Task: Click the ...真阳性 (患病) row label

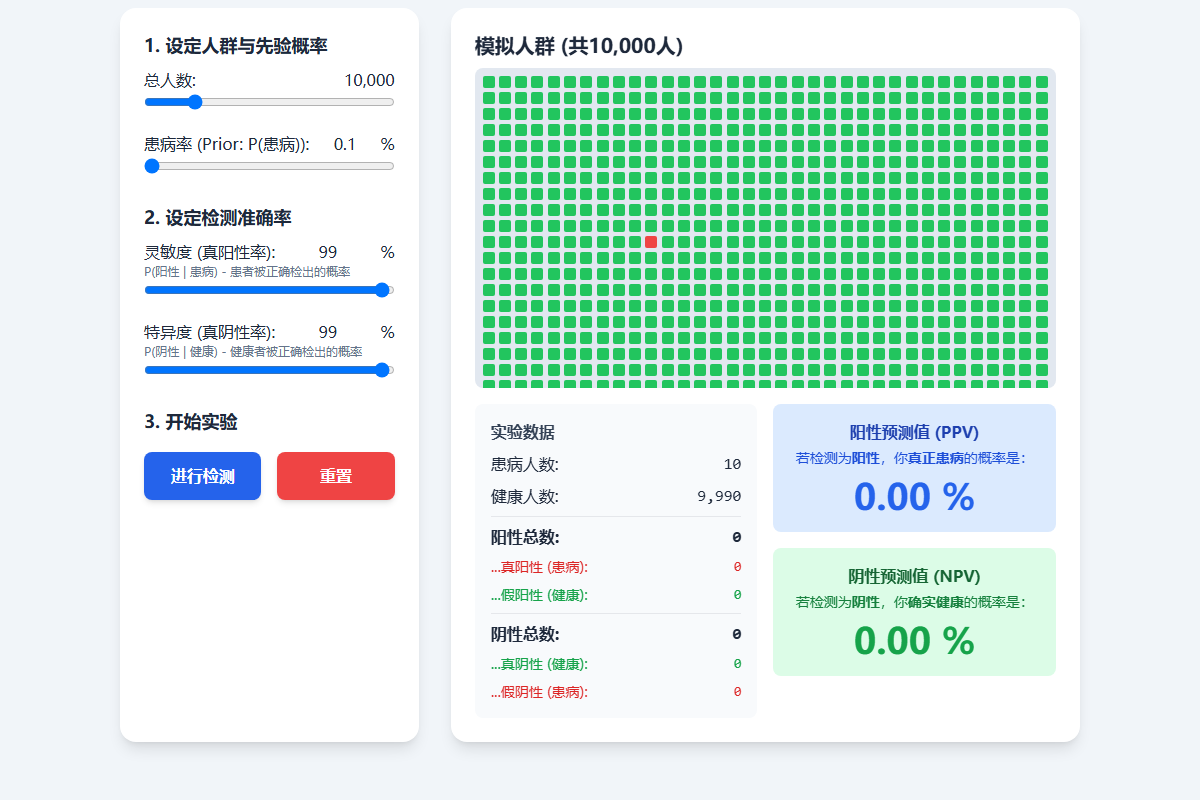Action: (x=539, y=567)
